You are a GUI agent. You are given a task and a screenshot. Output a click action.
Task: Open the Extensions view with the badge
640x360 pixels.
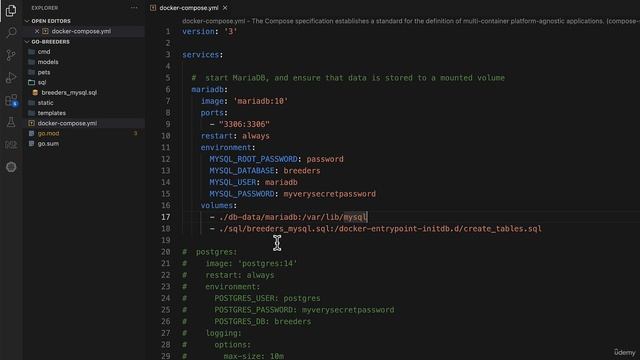click(11, 100)
